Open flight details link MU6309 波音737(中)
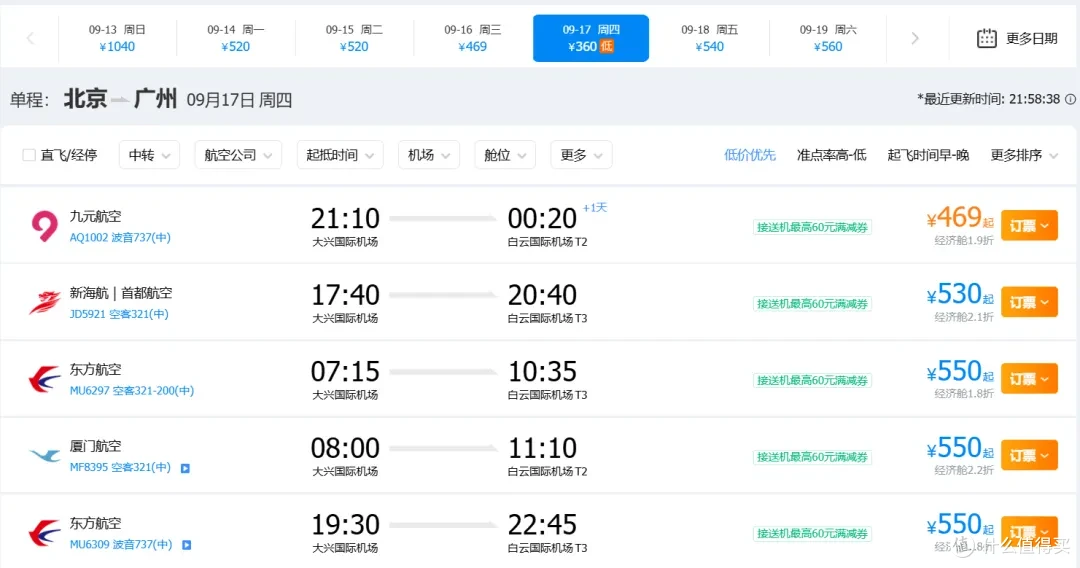This screenshot has height=568, width=1080. point(121,544)
